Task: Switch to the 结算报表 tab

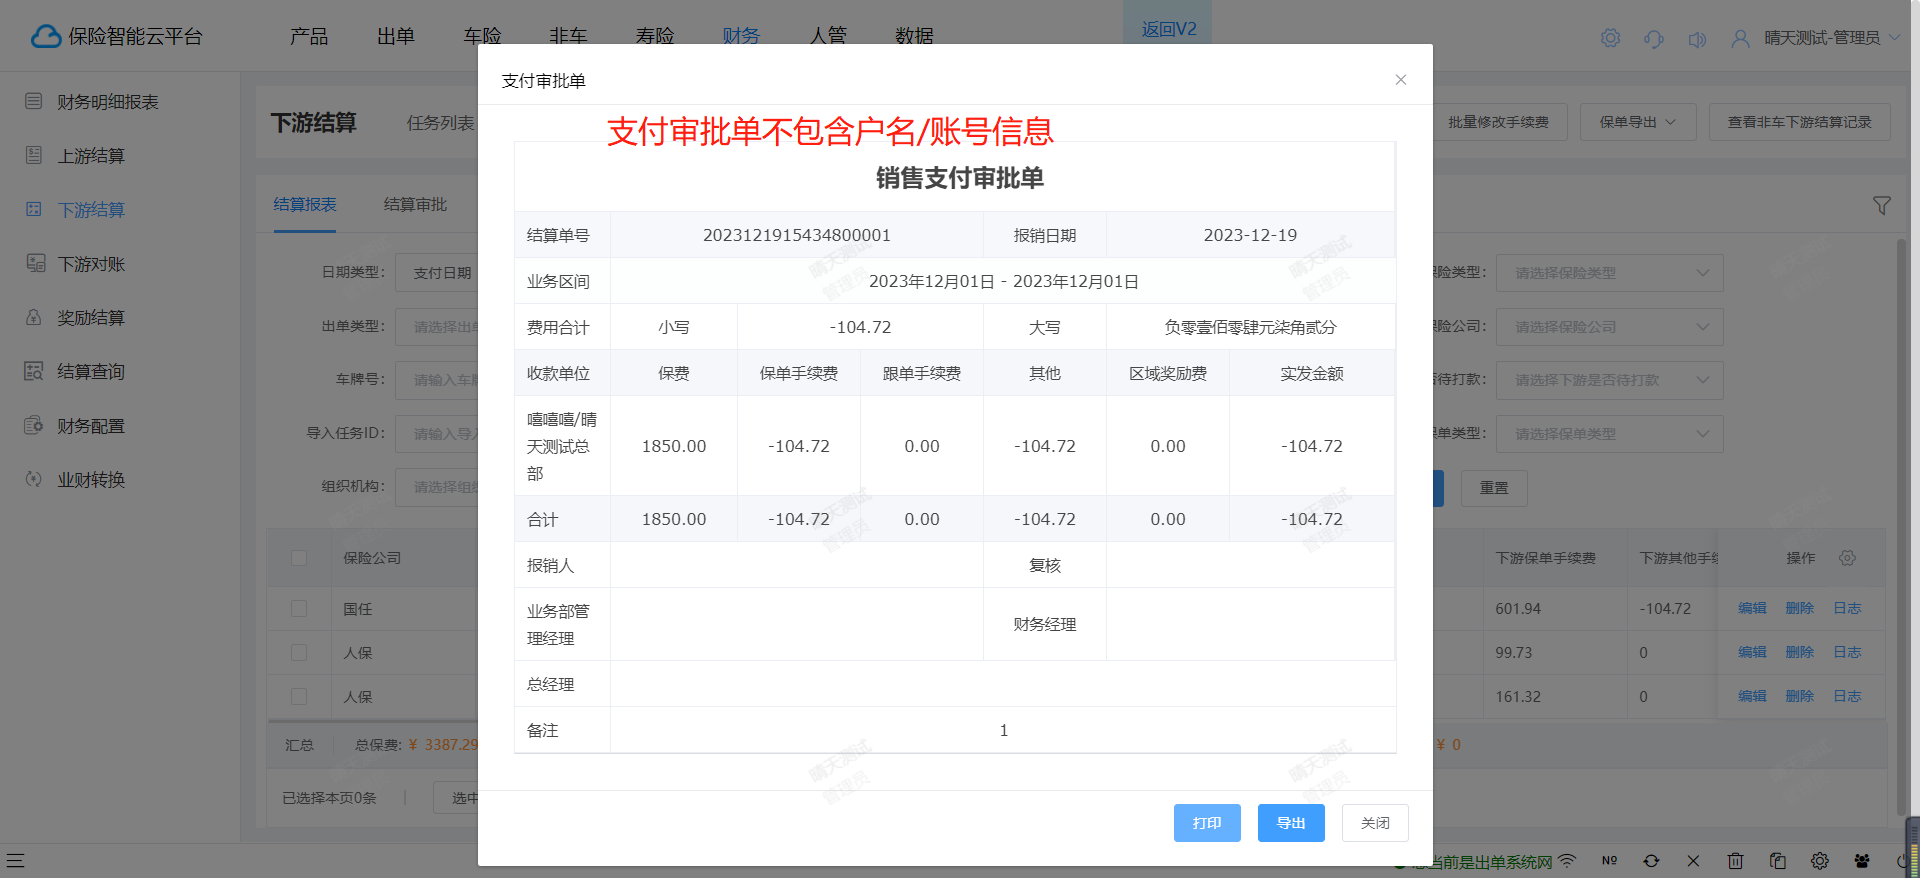Action: (305, 204)
